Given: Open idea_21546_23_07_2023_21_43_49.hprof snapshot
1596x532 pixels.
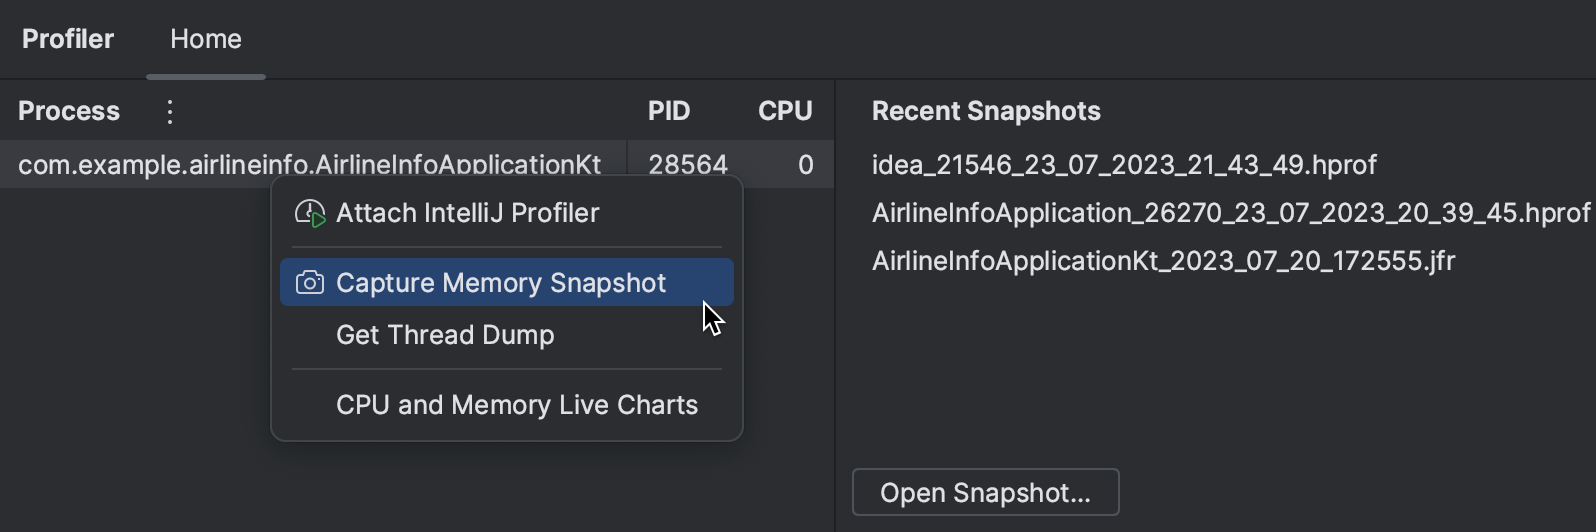Looking at the screenshot, I should pyautogui.click(x=1124, y=165).
